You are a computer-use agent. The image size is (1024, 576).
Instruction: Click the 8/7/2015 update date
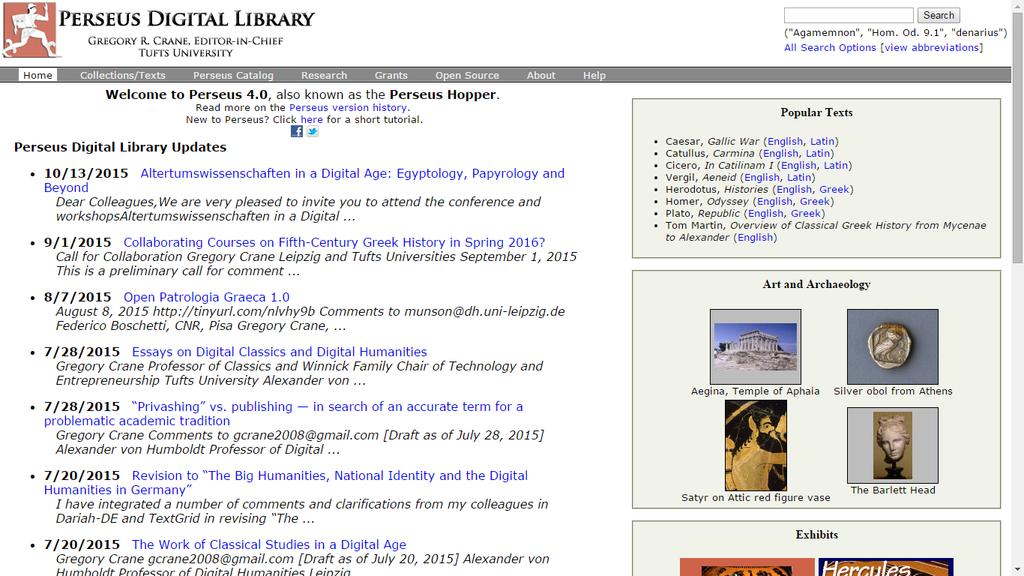click(78, 297)
